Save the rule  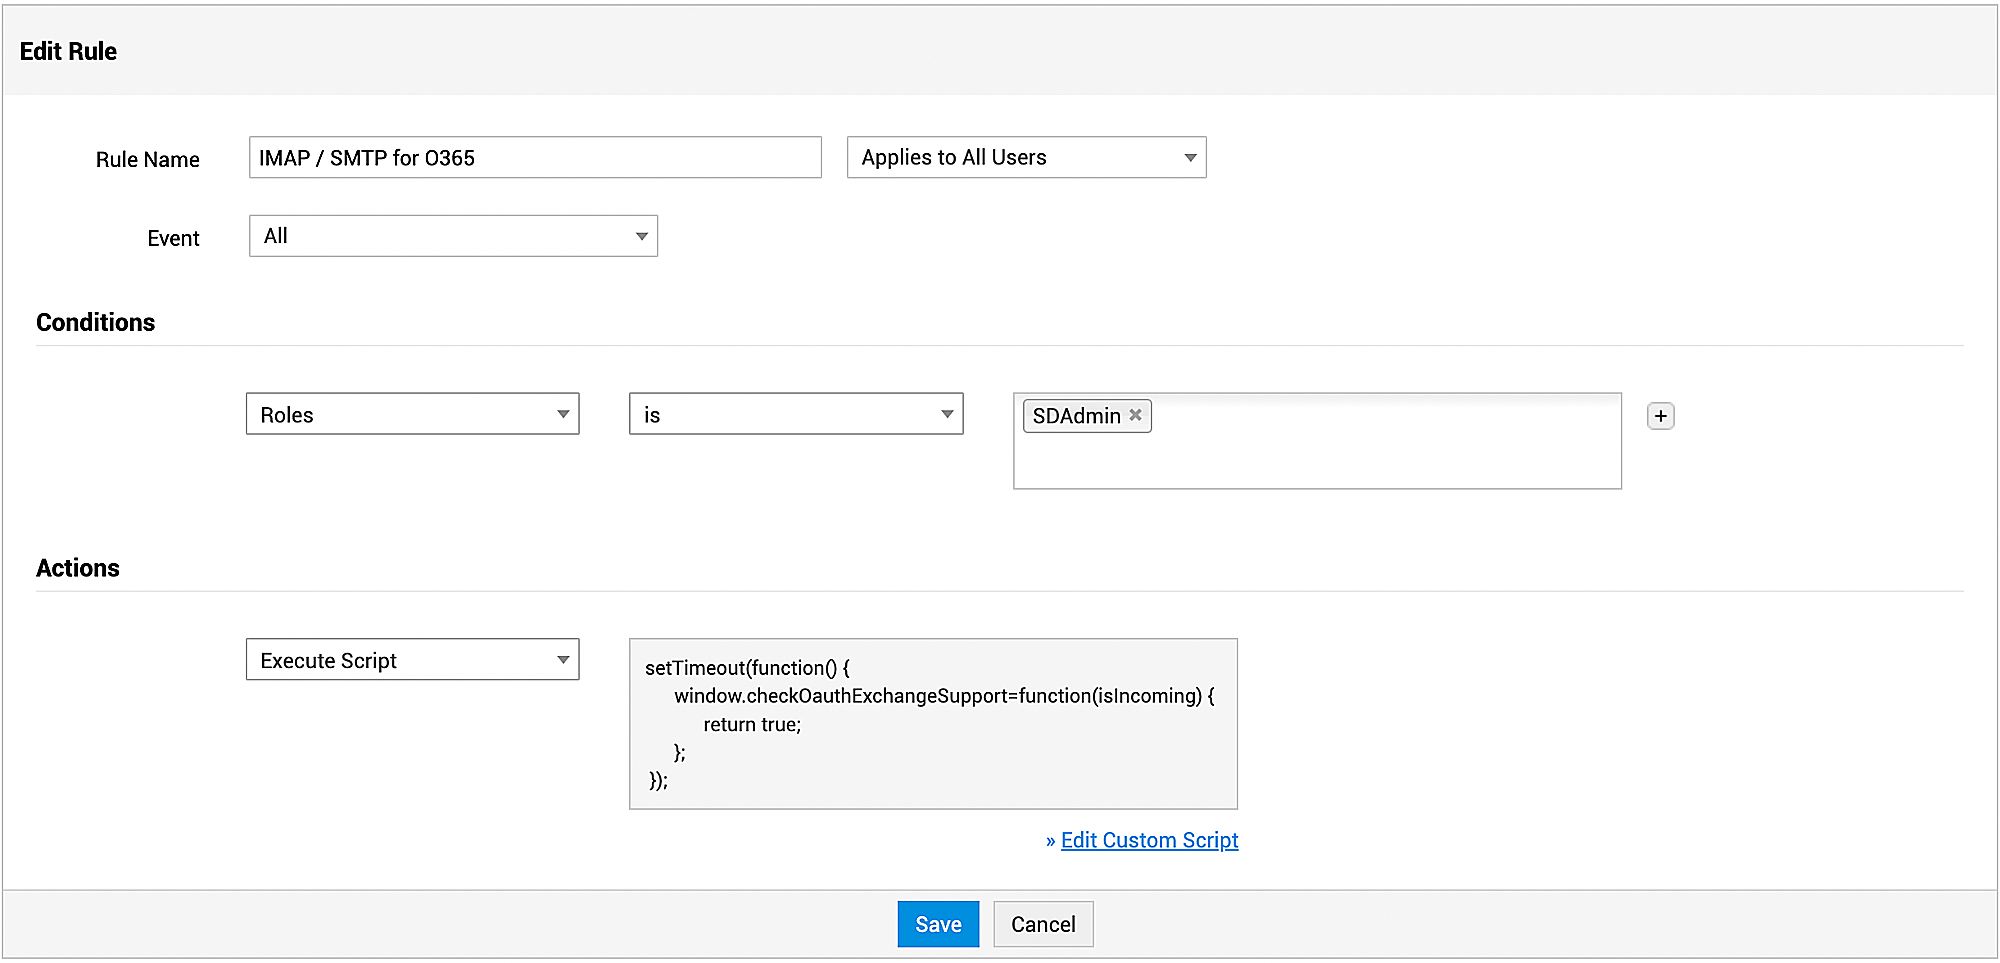coord(938,924)
